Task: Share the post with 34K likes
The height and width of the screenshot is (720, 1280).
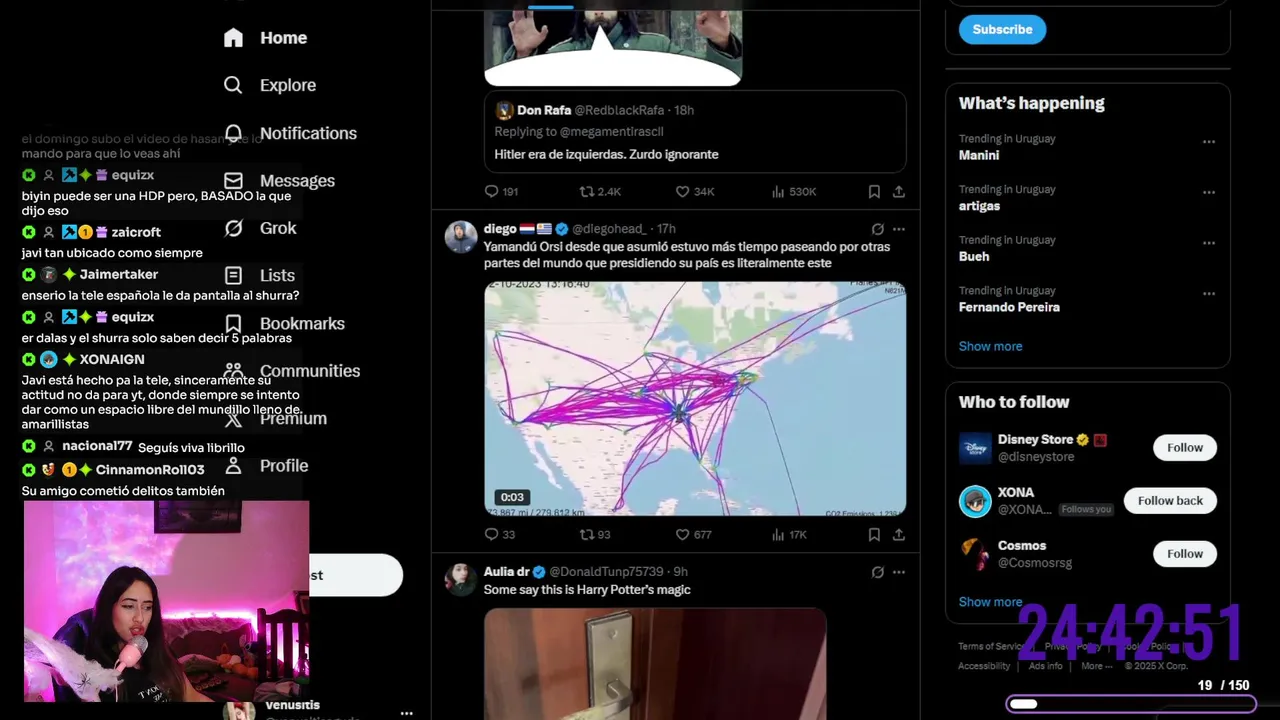Action: (899, 191)
